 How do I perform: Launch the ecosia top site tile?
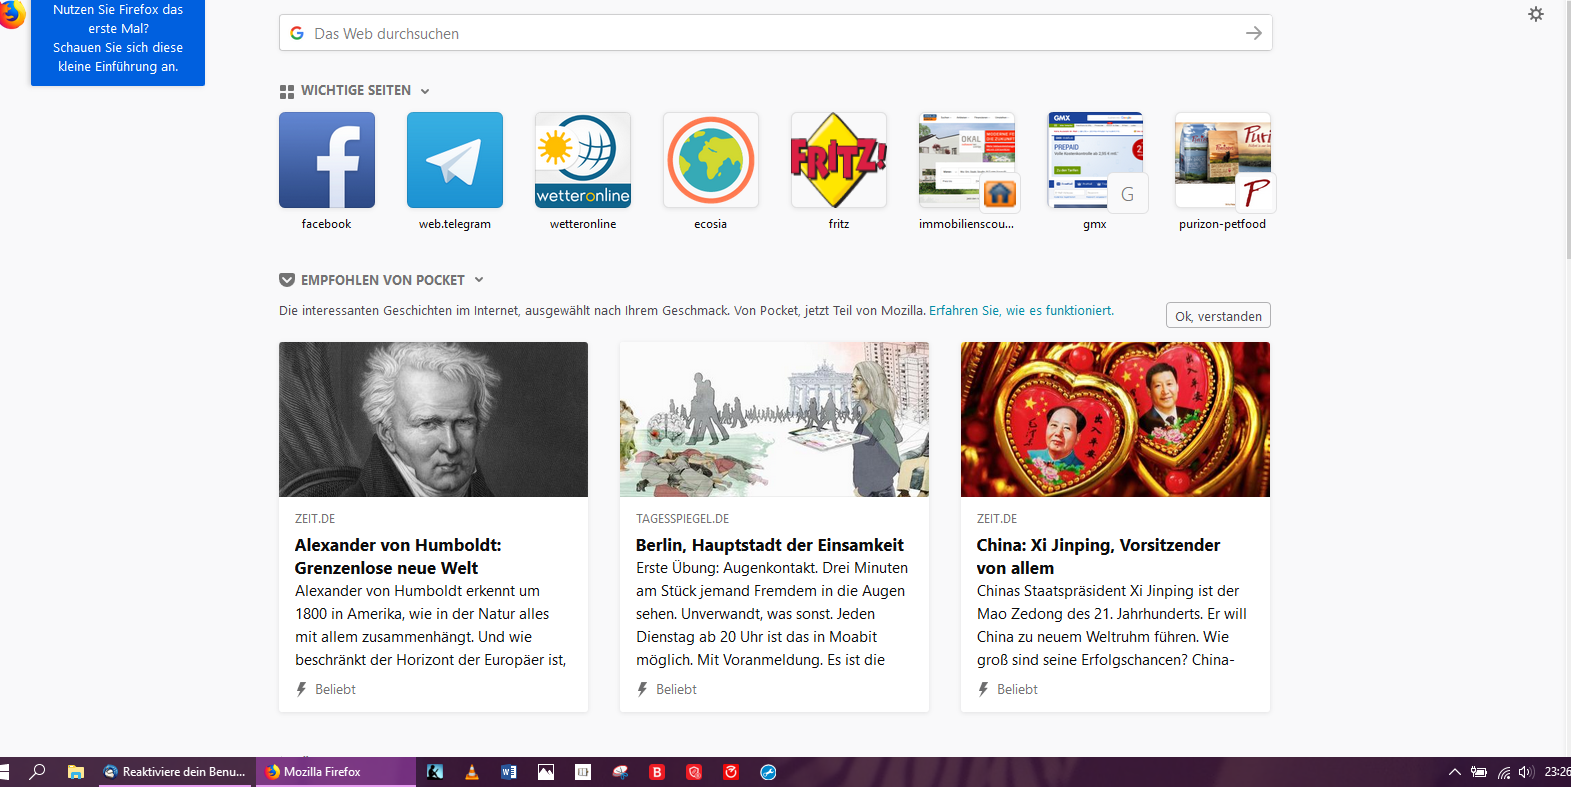[710, 160]
